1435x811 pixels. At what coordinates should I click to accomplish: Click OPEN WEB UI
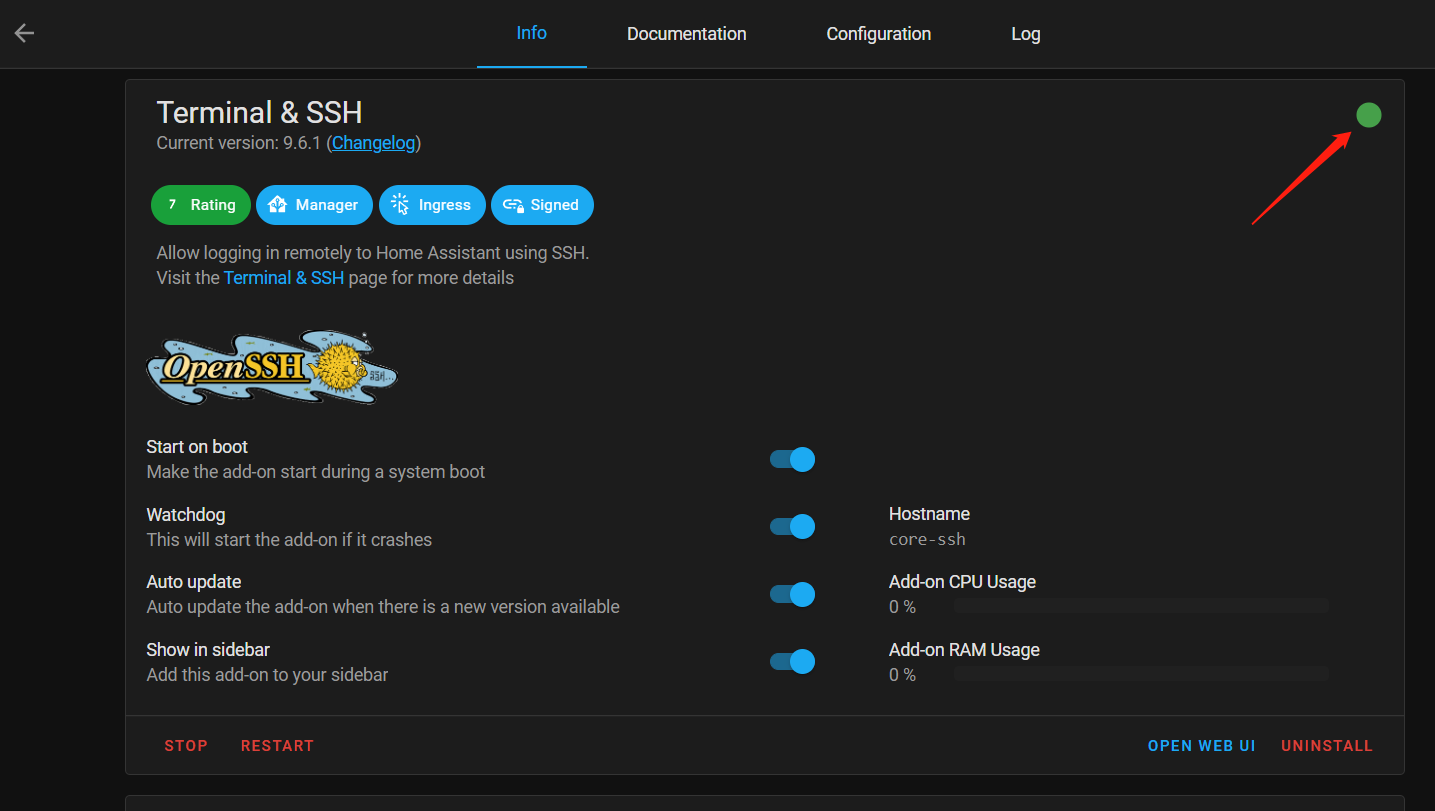pyautogui.click(x=1201, y=746)
